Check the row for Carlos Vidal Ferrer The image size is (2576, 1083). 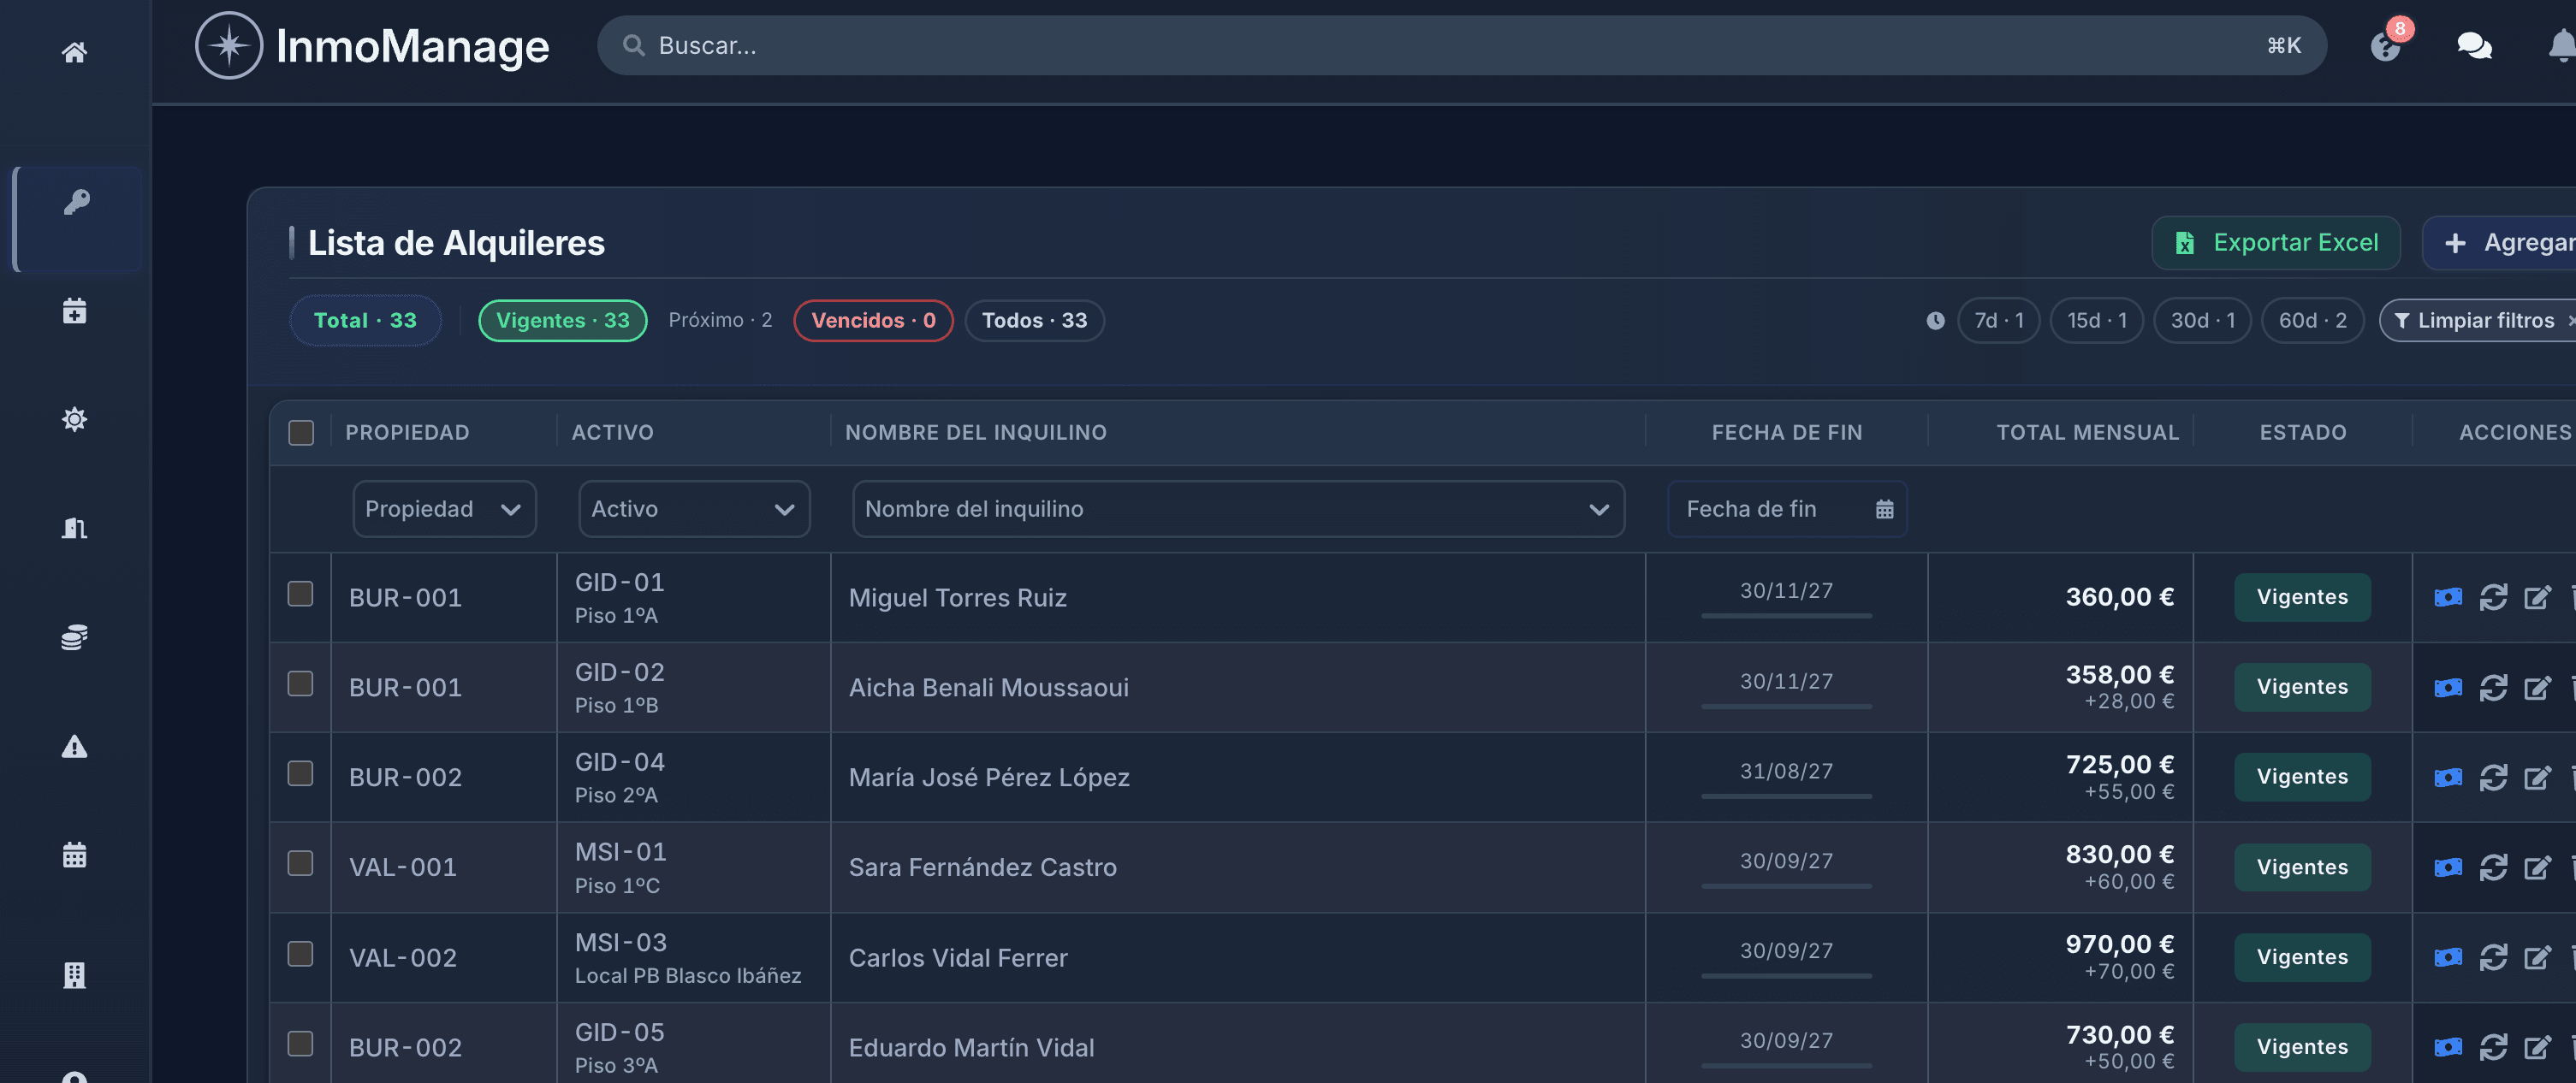(x=300, y=953)
